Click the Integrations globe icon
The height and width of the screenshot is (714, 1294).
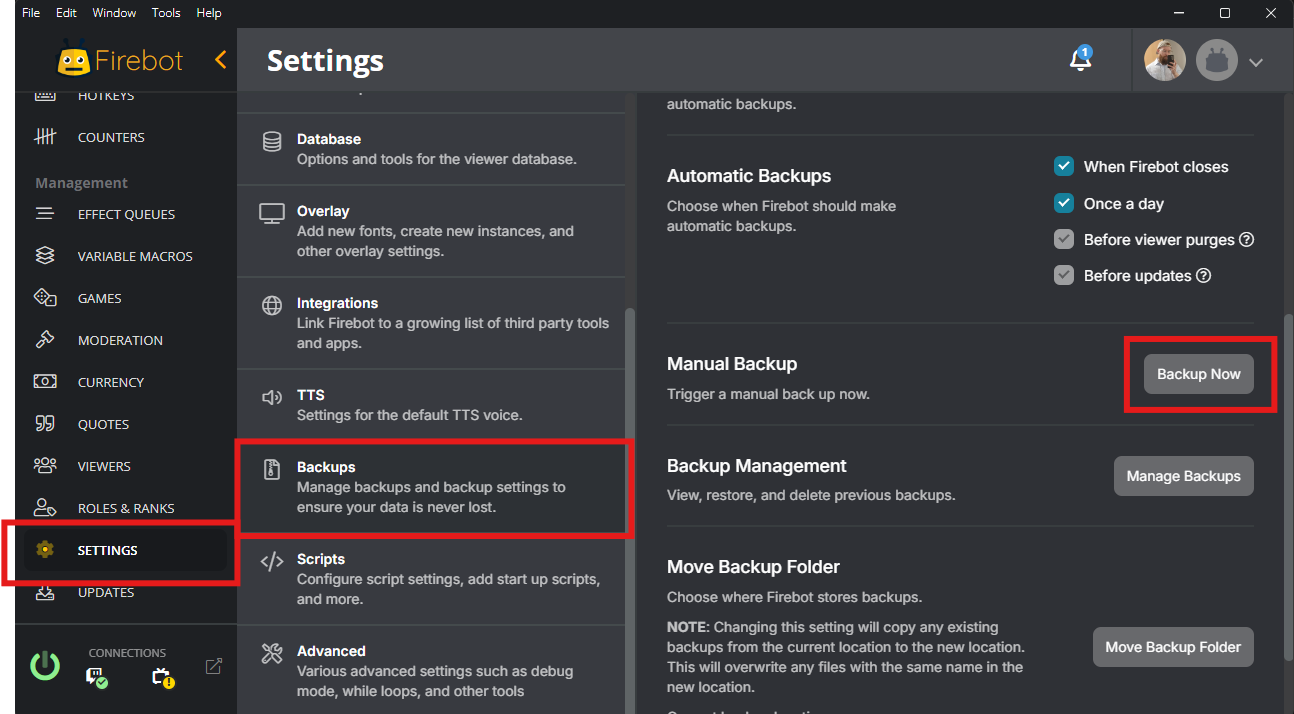(272, 305)
